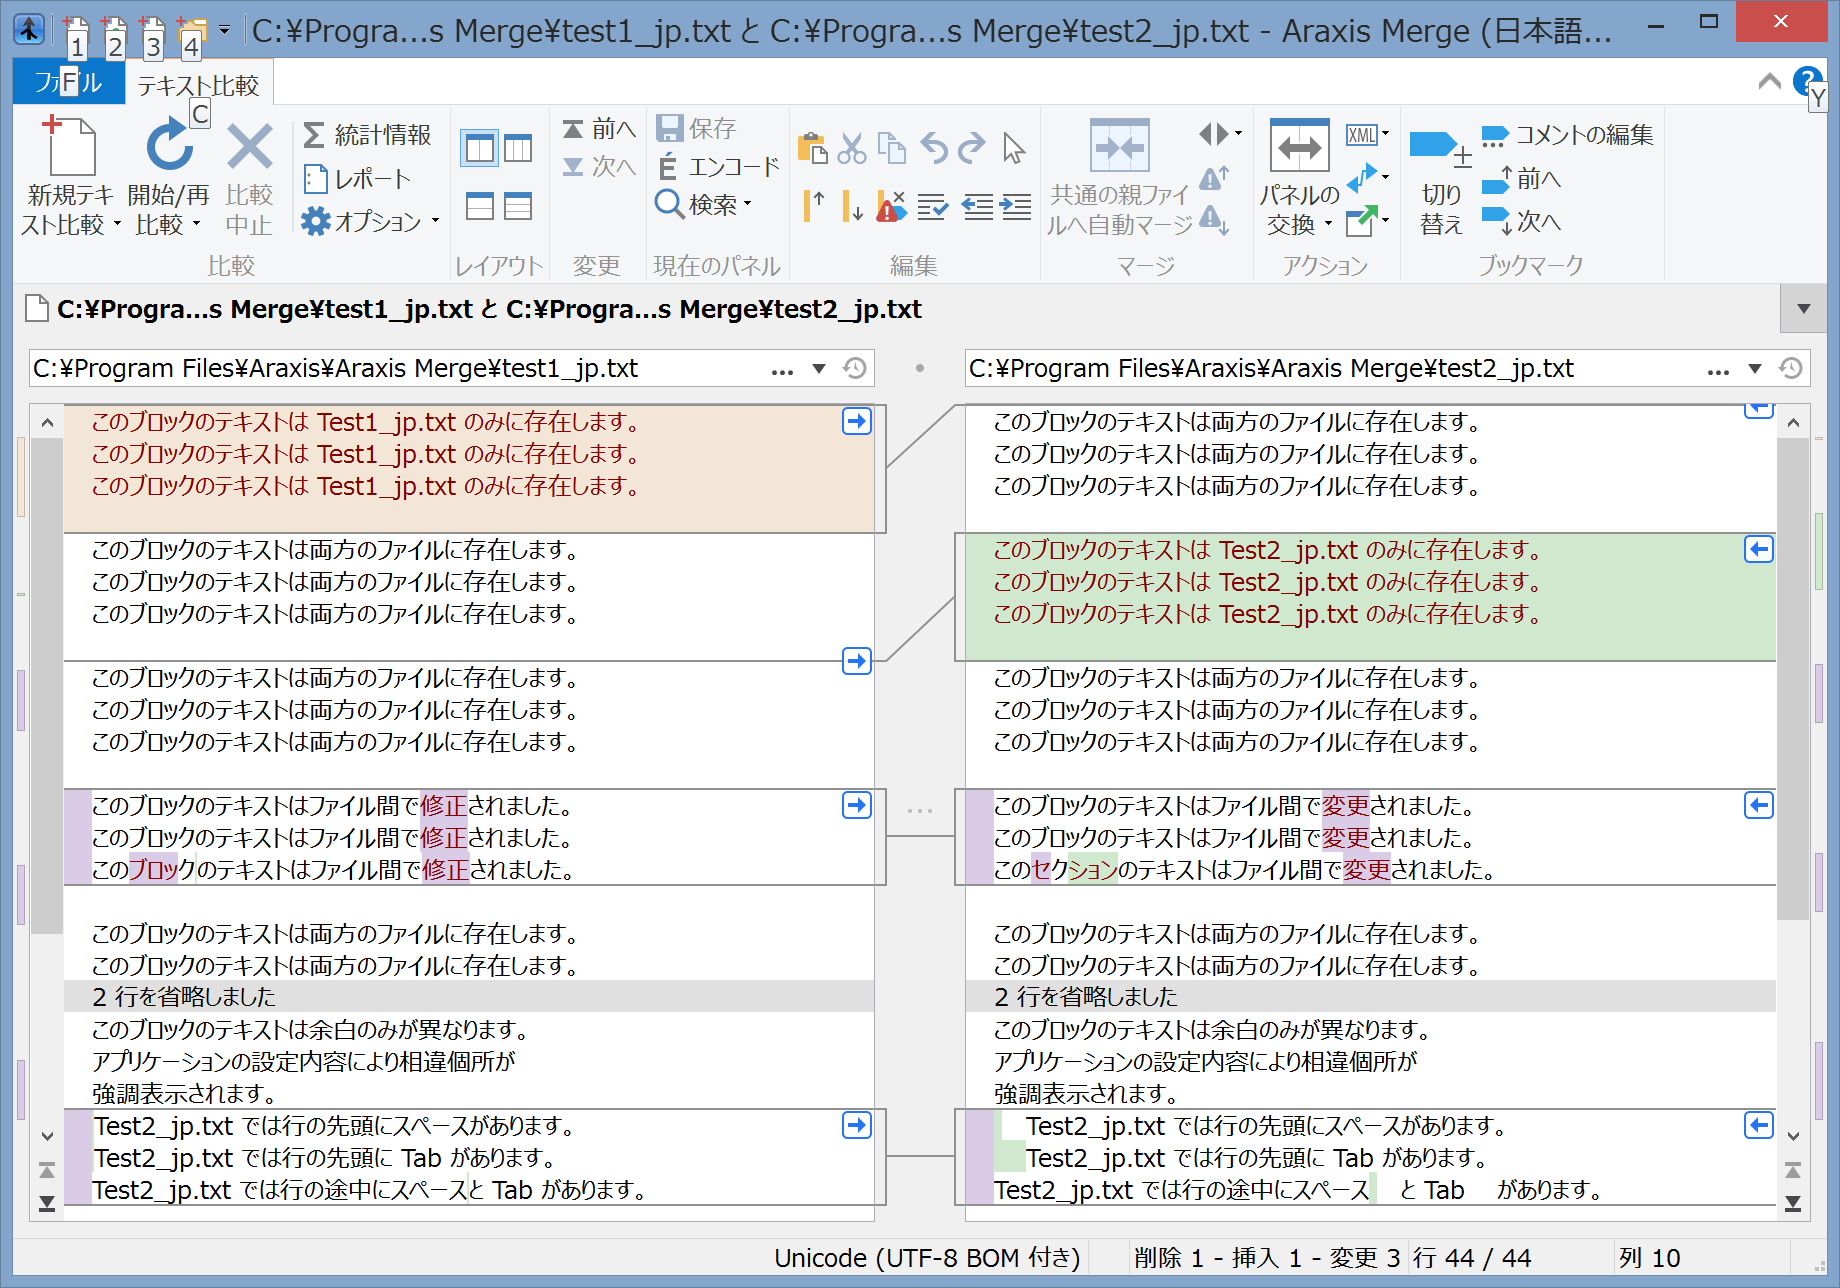The image size is (1840, 1288).
Task: Switch to the テキスト比較 ribbon tab
Action: click(x=198, y=85)
